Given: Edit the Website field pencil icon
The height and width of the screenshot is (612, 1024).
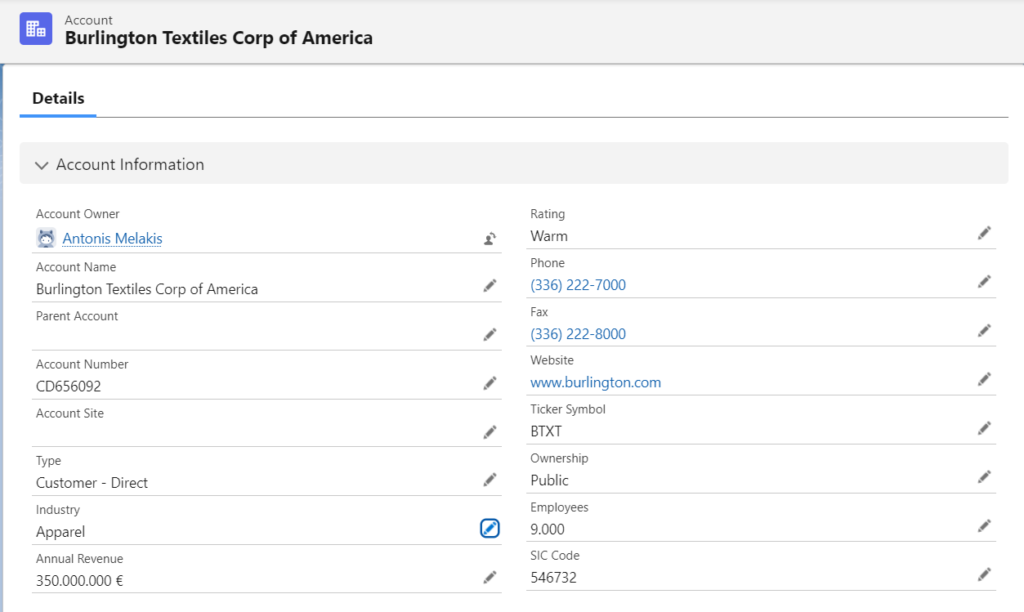Looking at the screenshot, I should coord(984,379).
